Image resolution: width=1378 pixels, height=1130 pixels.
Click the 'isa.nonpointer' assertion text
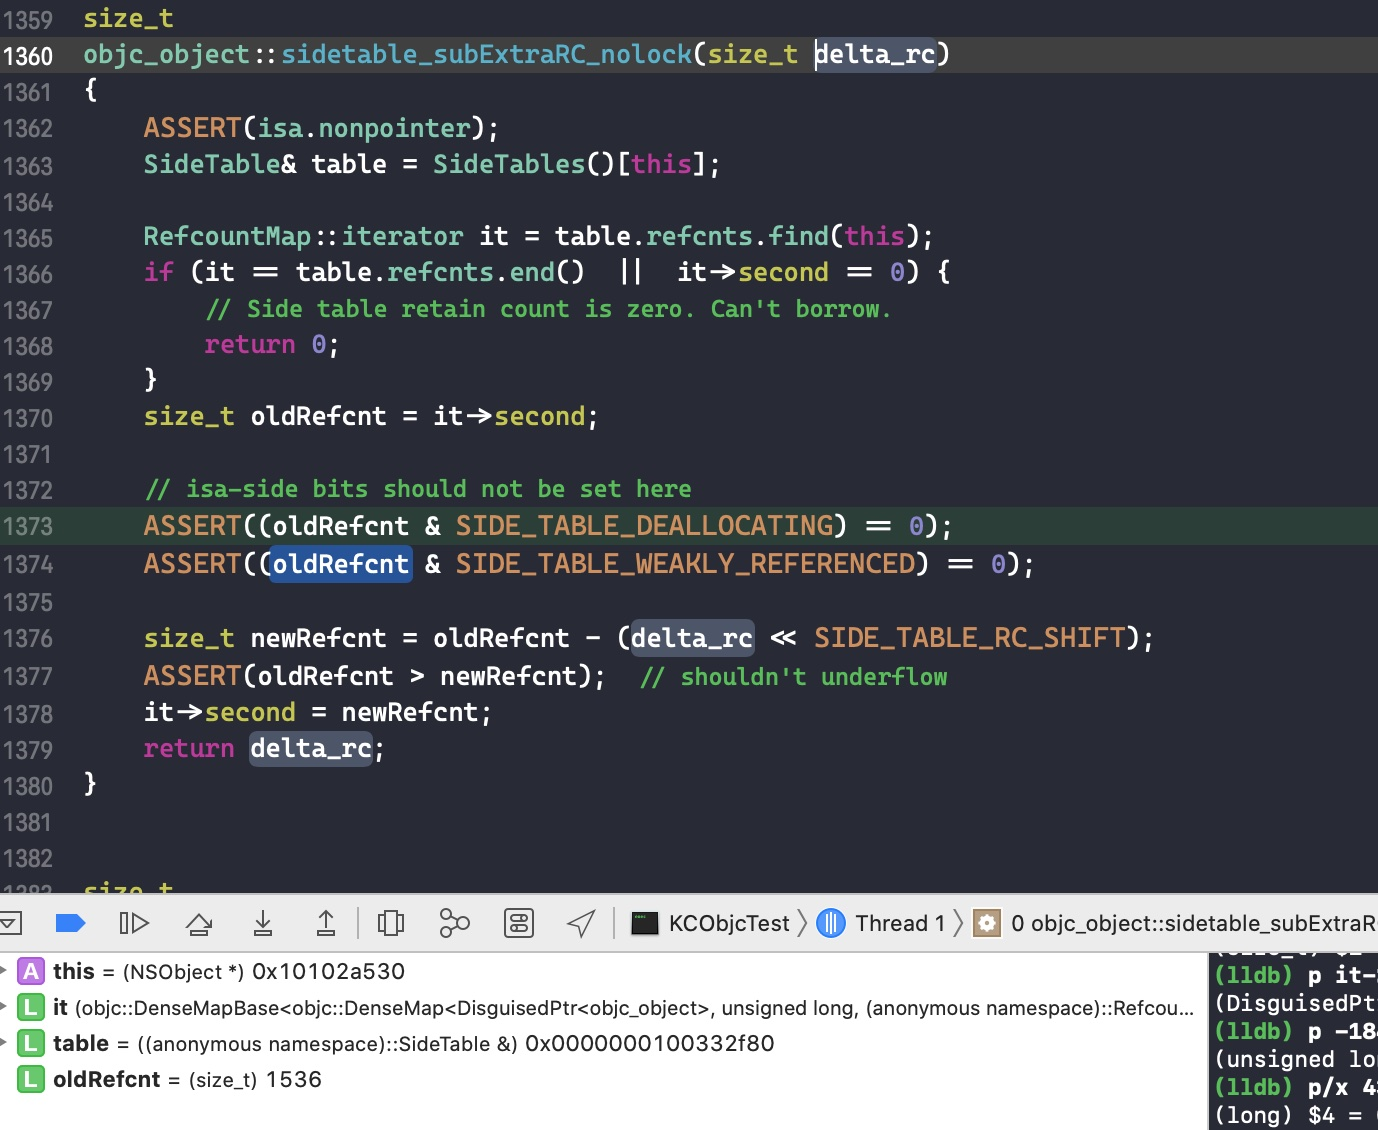pos(365,128)
